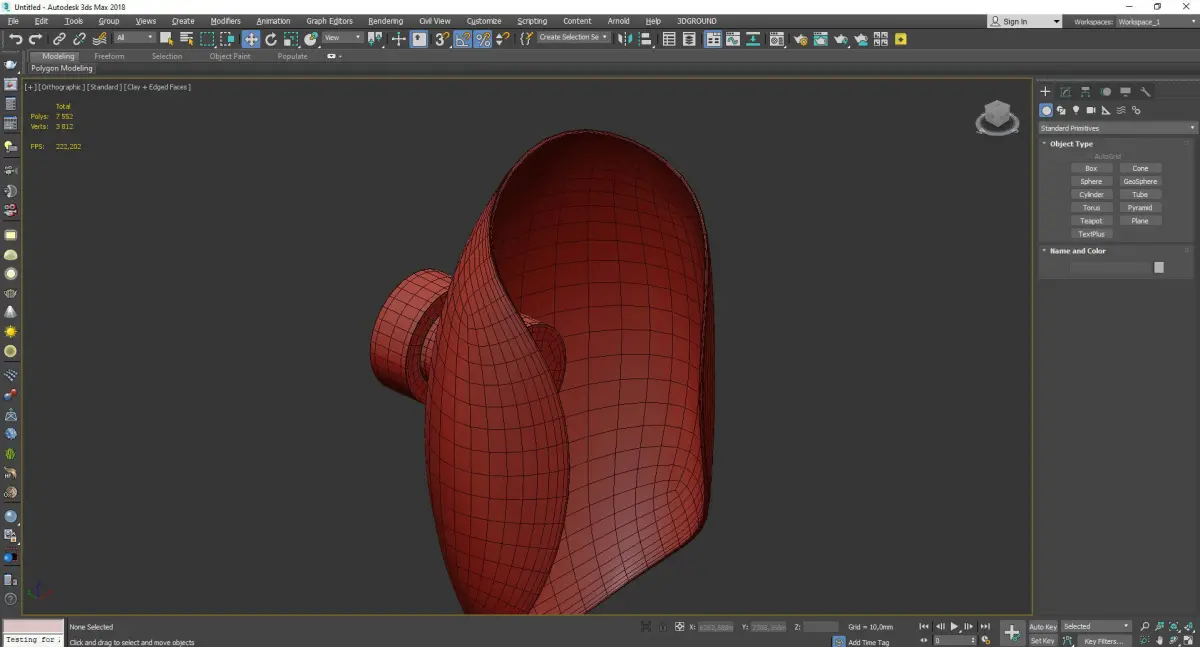Click the Teapot primitive button
This screenshot has height=647, width=1200.
point(1091,221)
